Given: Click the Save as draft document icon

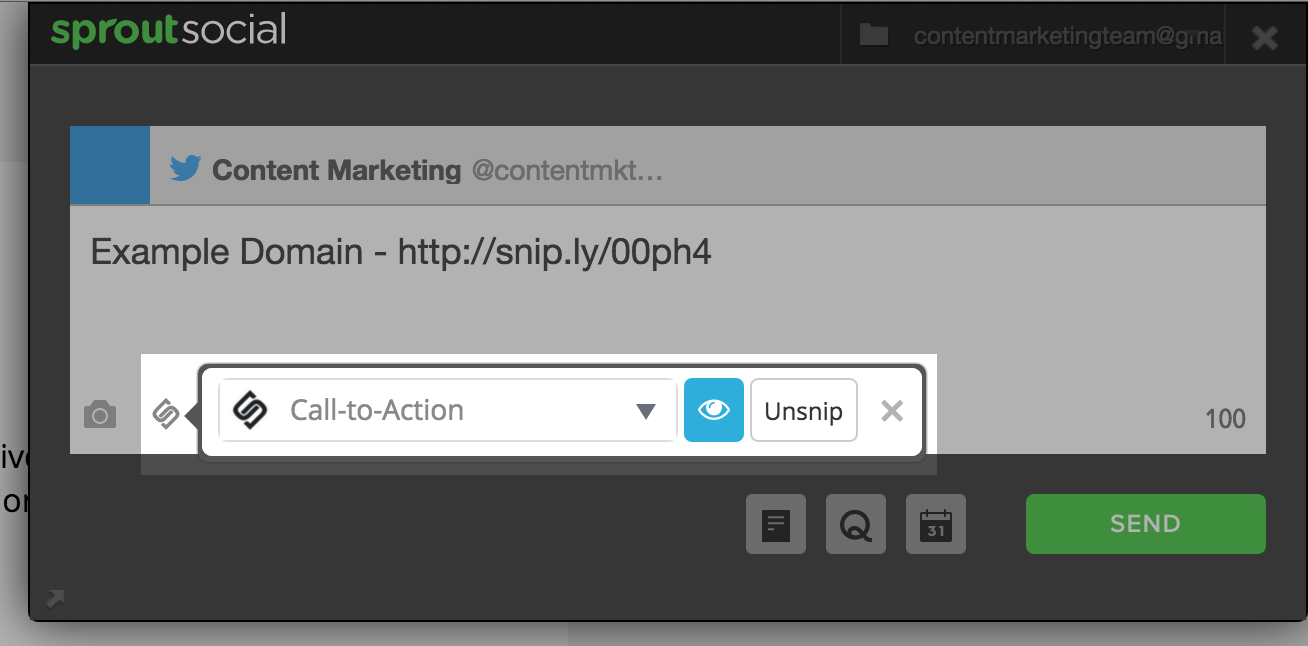Looking at the screenshot, I should click(x=776, y=524).
